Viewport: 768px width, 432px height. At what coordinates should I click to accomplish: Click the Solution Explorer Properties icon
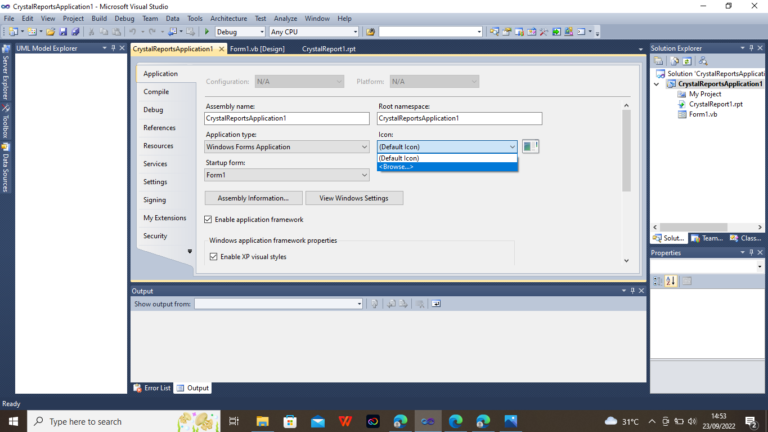658,61
